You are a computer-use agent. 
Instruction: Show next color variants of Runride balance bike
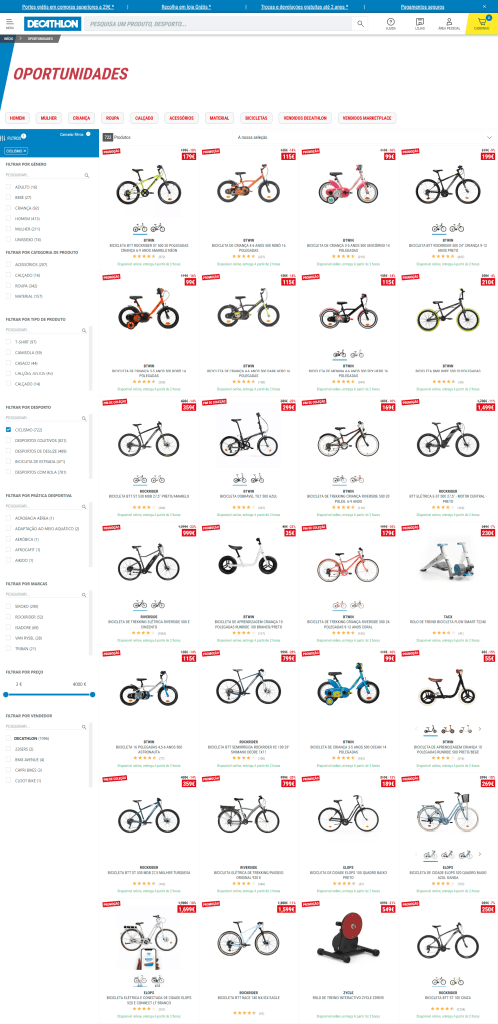click(480, 729)
